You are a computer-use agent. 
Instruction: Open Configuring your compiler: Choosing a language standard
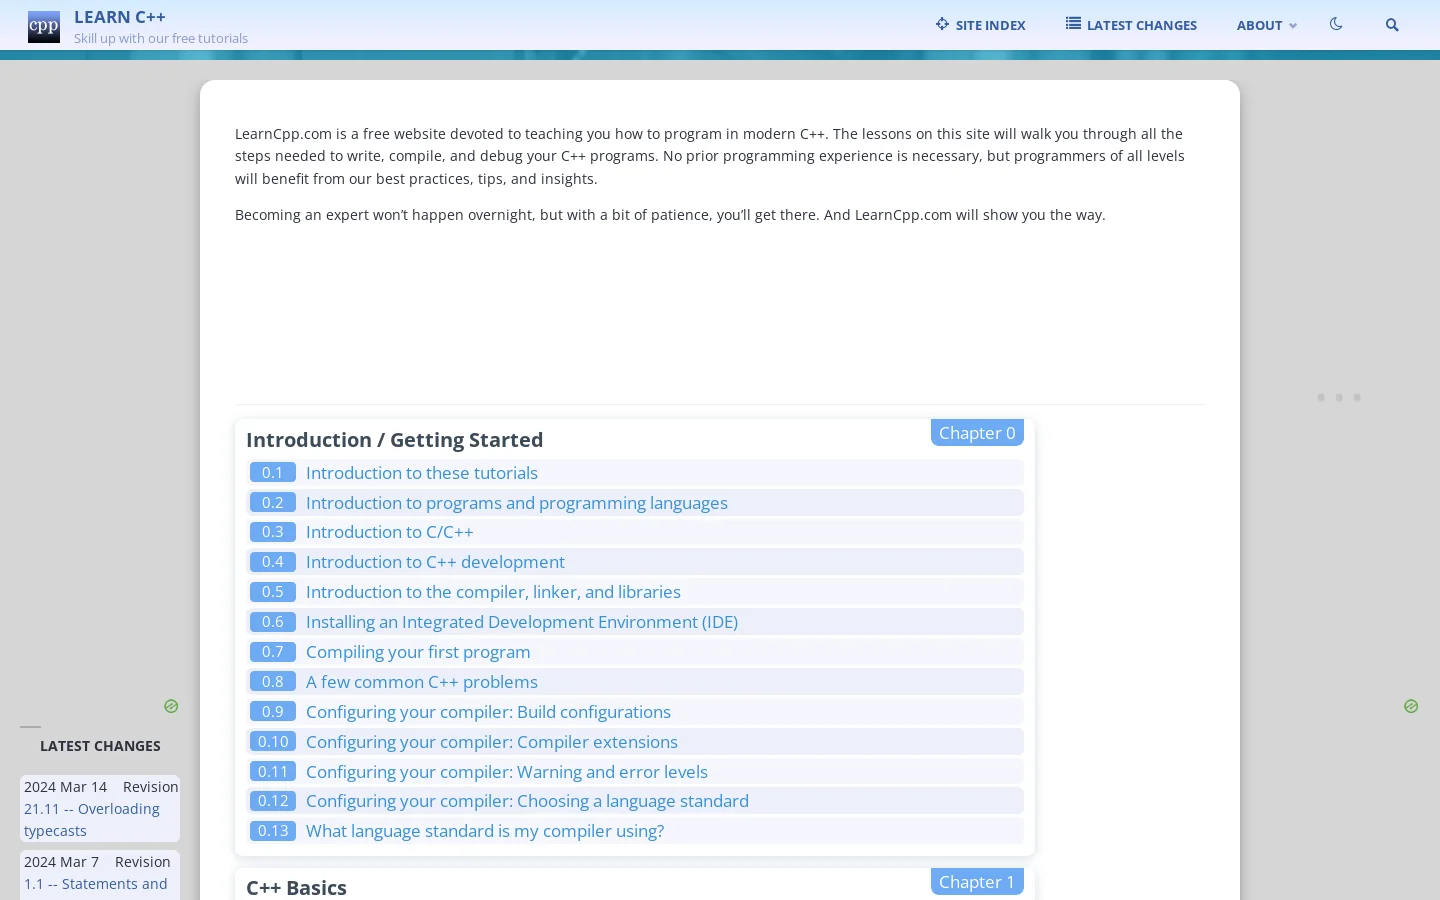527,801
